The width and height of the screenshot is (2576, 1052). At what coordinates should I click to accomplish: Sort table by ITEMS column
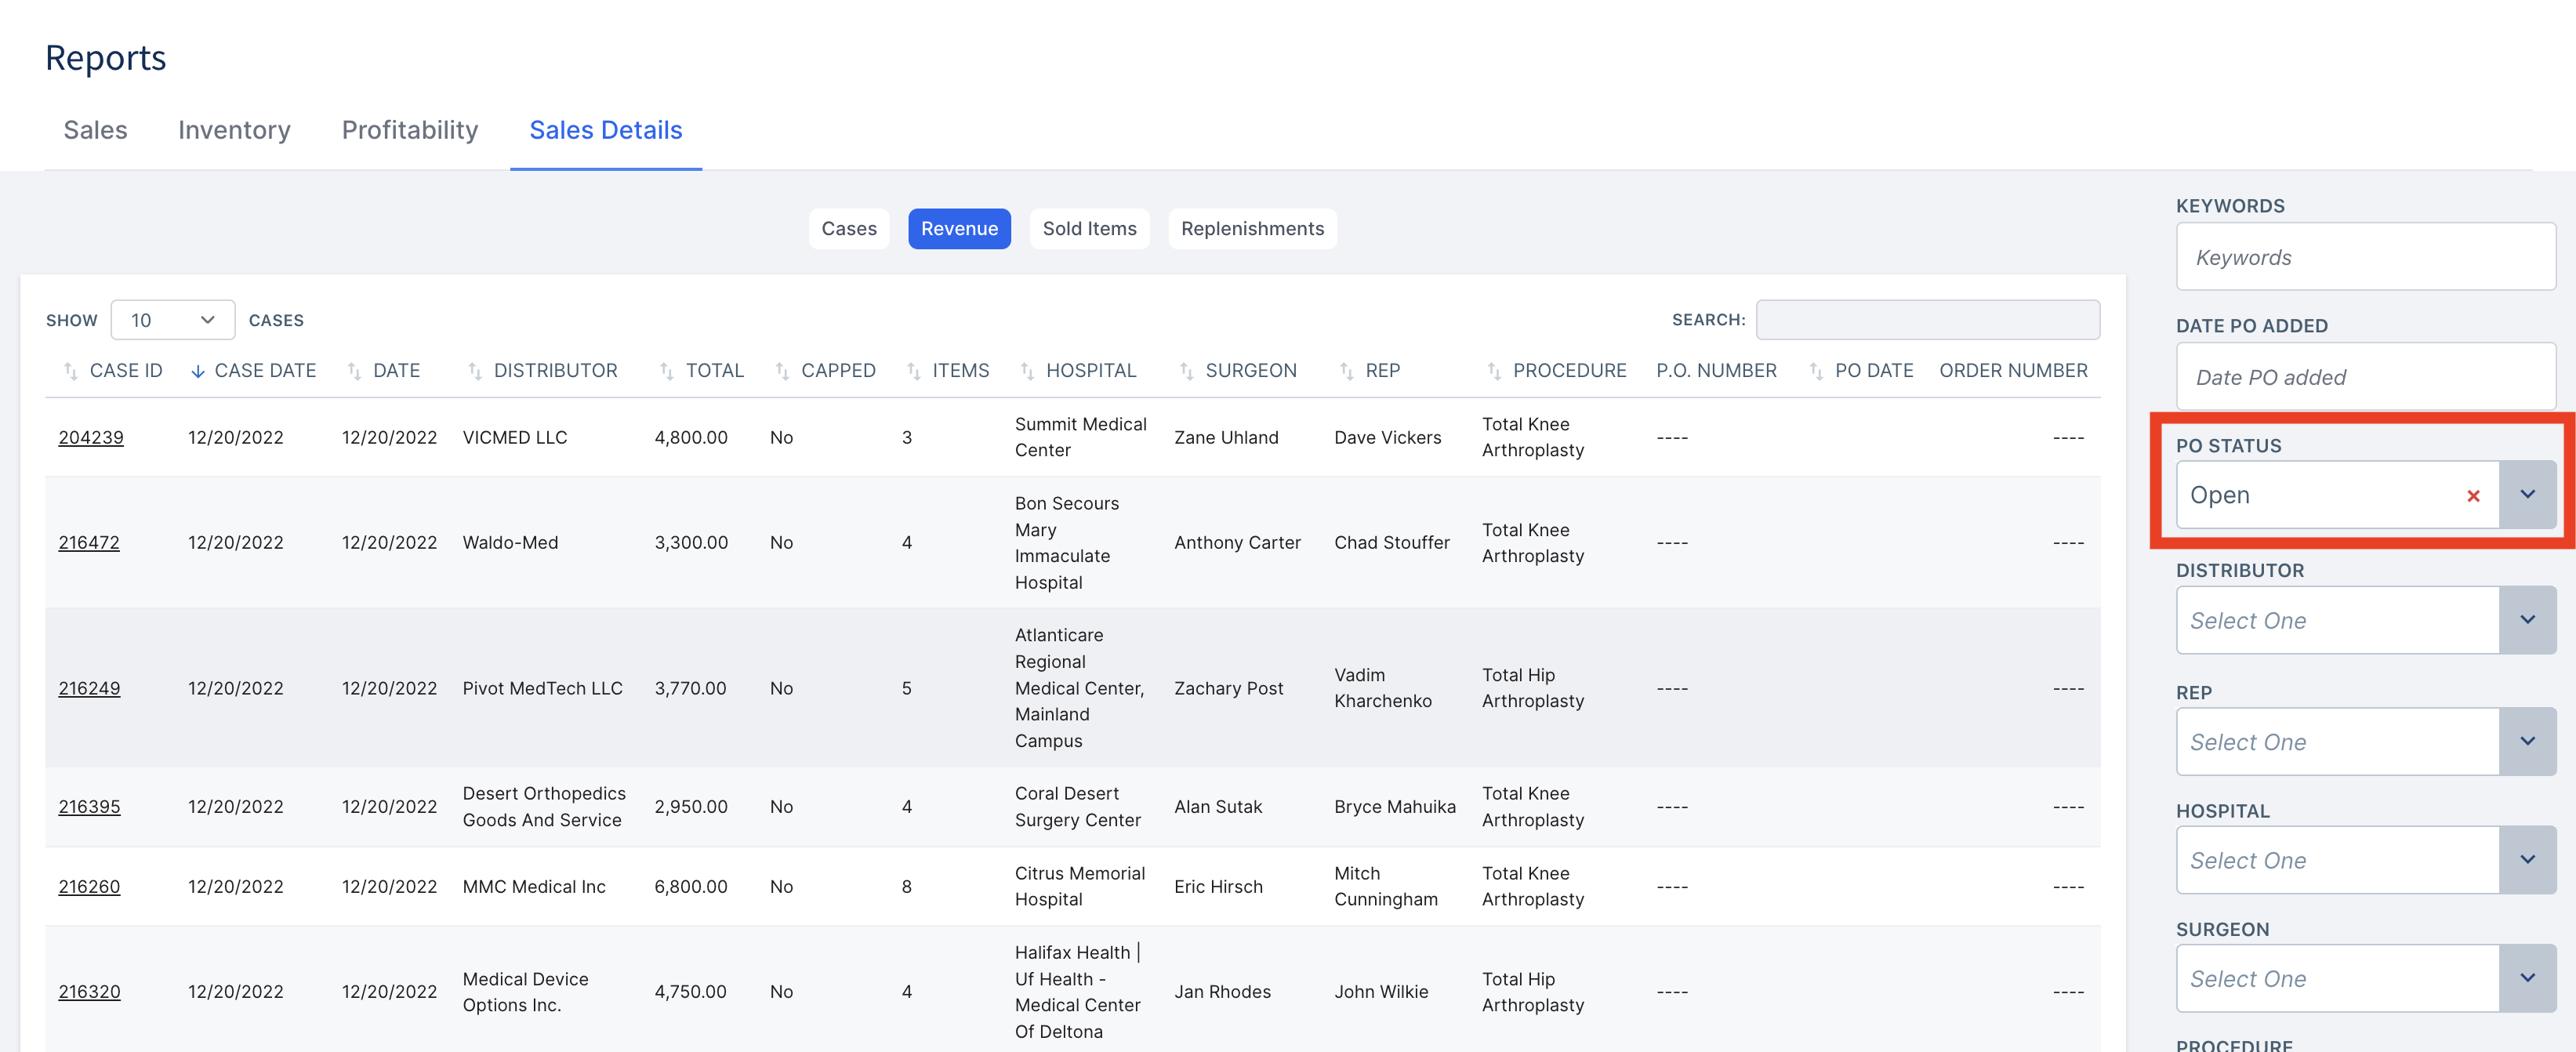point(947,370)
